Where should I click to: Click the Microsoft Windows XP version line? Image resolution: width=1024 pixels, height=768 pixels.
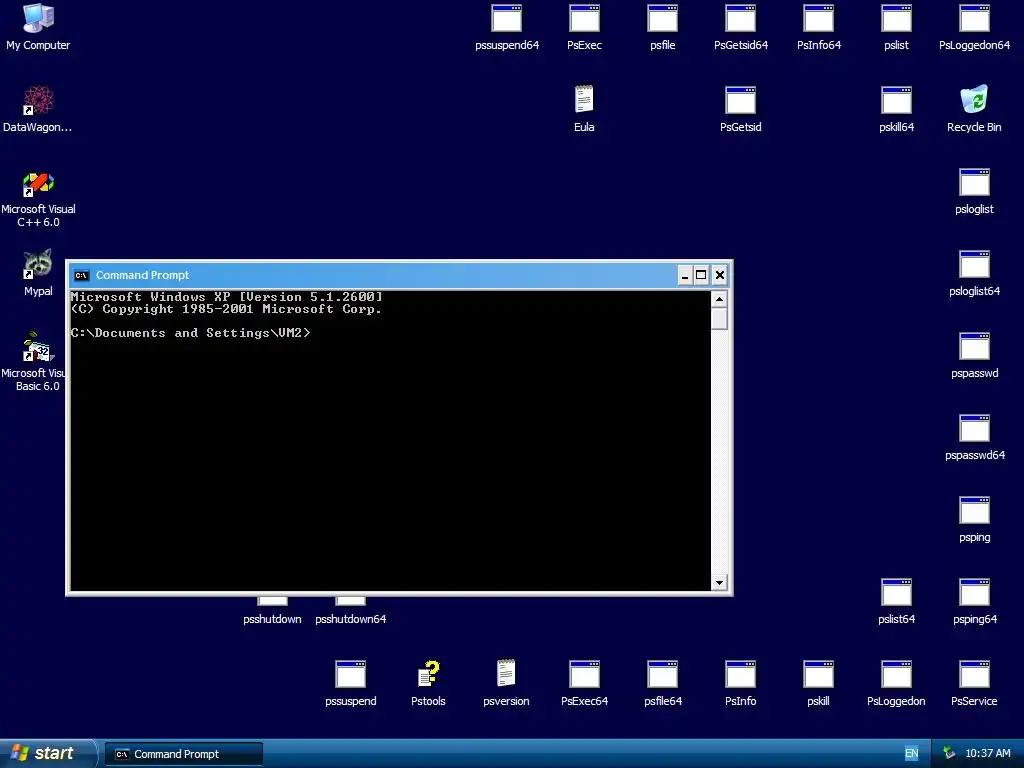pyautogui.click(x=227, y=296)
